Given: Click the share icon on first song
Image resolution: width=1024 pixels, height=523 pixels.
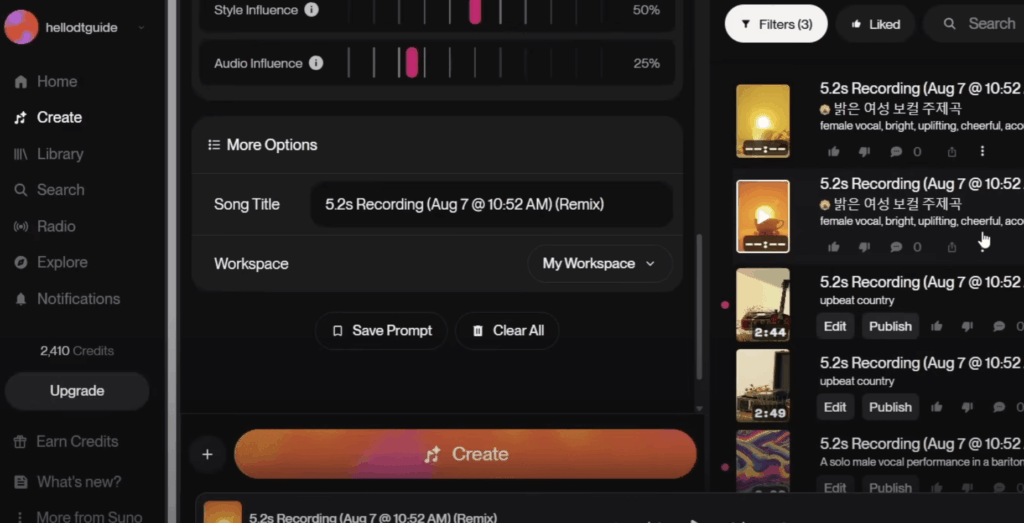Looking at the screenshot, I should tap(951, 151).
